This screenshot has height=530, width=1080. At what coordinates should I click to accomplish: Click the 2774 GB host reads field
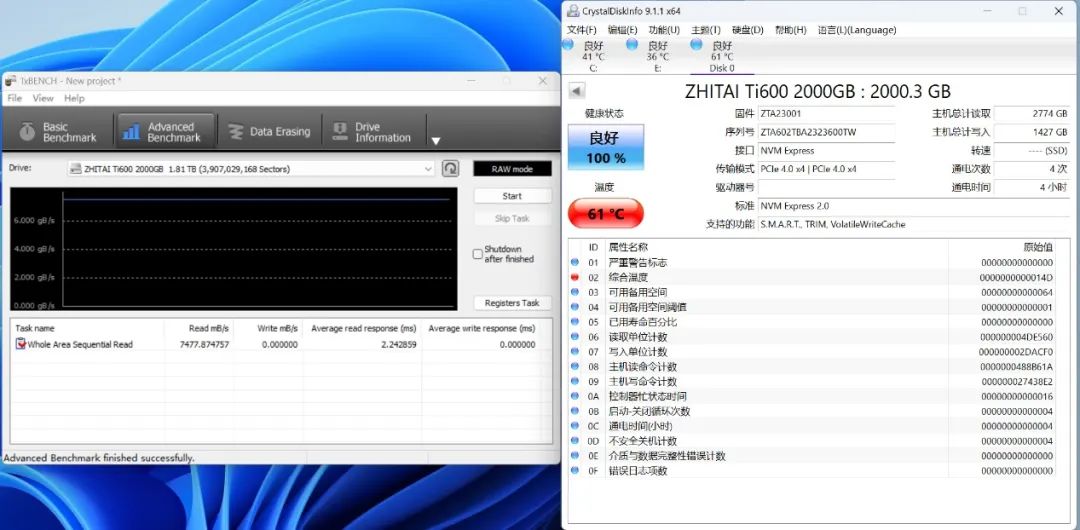pyautogui.click(x=1032, y=114)
